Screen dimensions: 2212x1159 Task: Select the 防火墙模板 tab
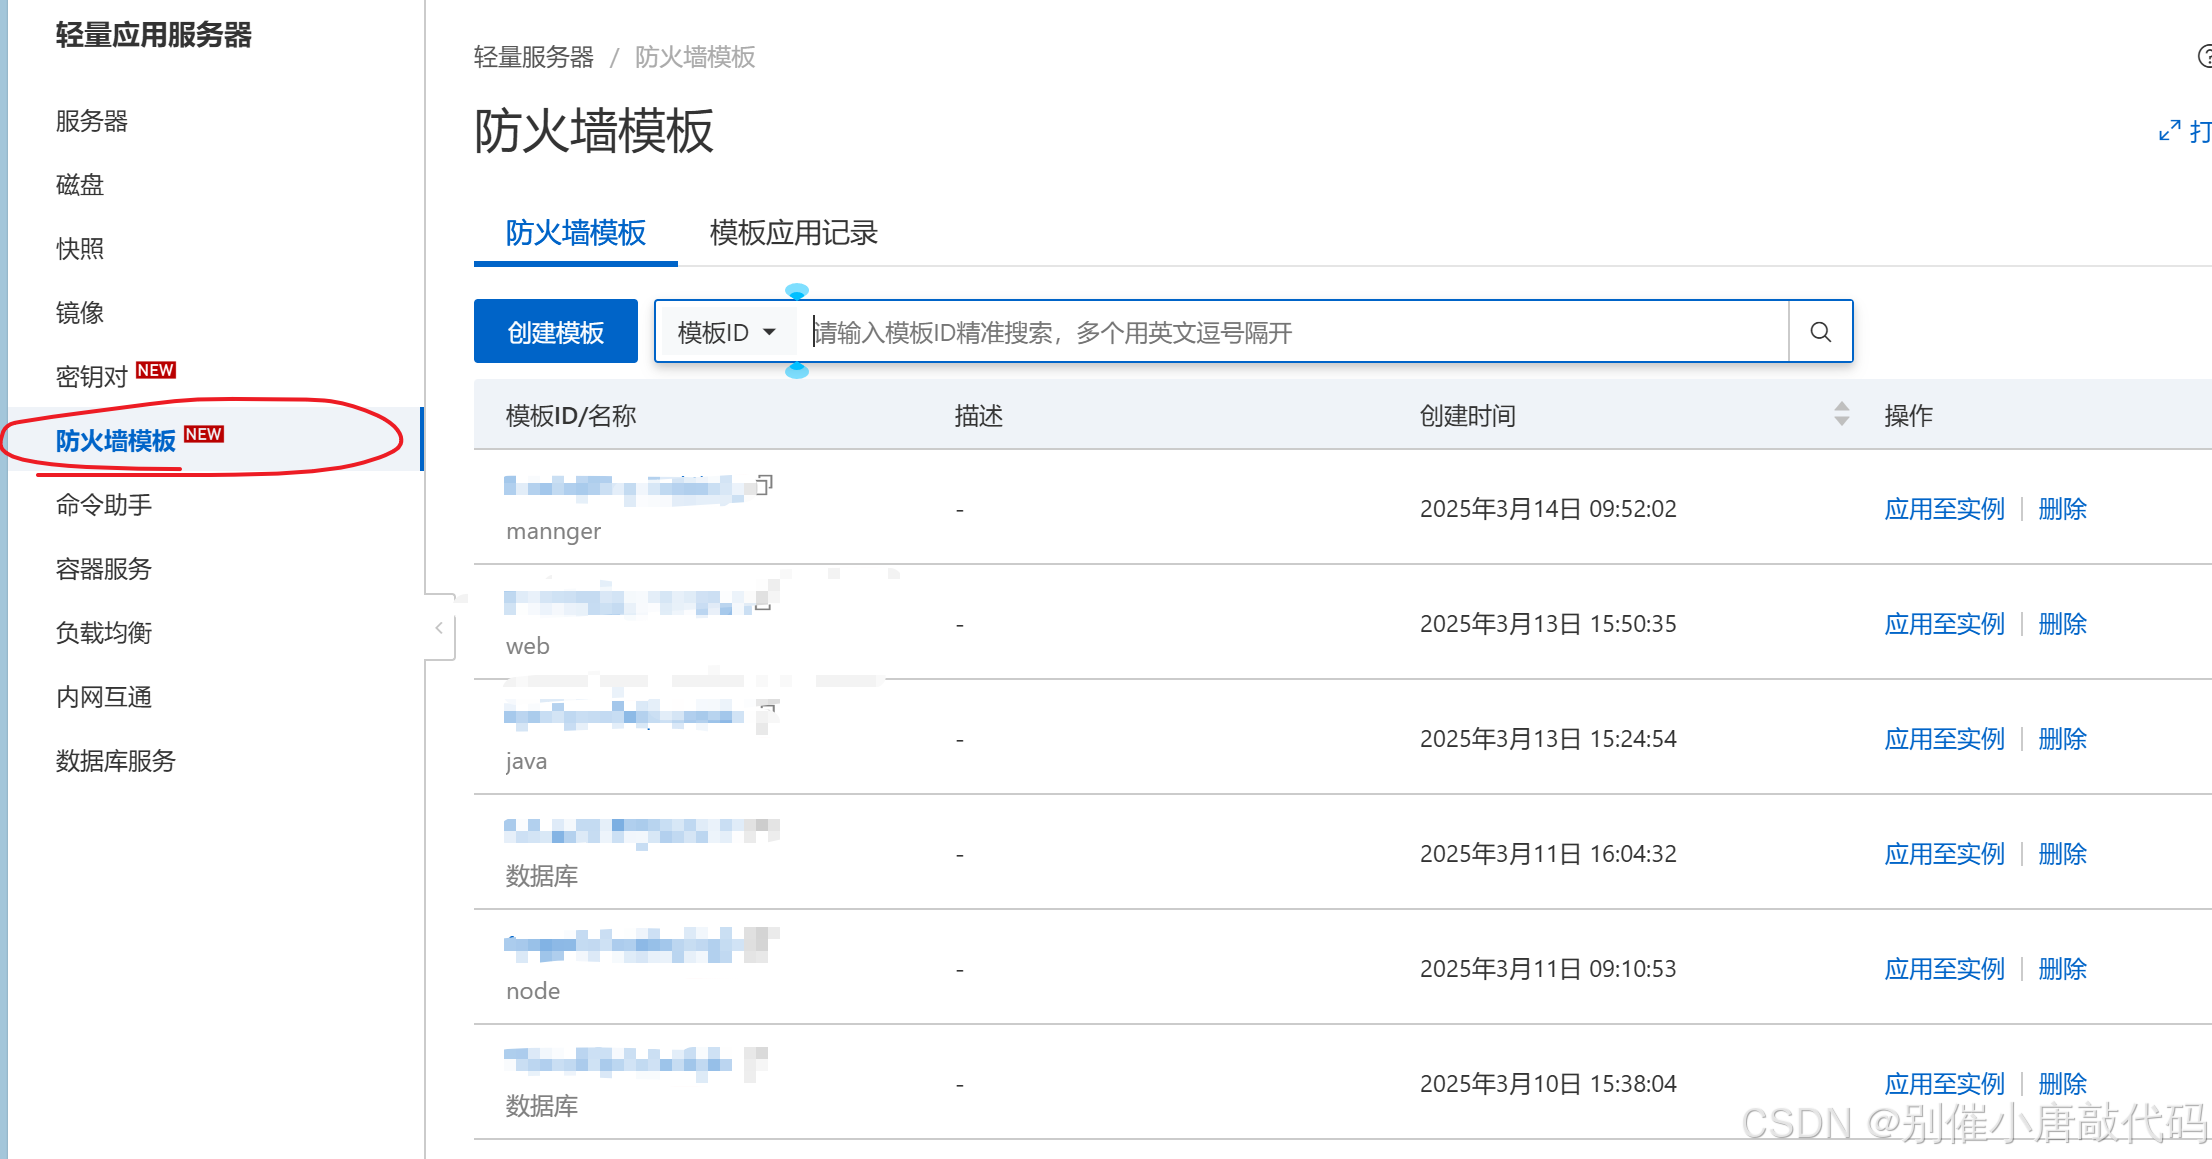click(x=575, y=233)
